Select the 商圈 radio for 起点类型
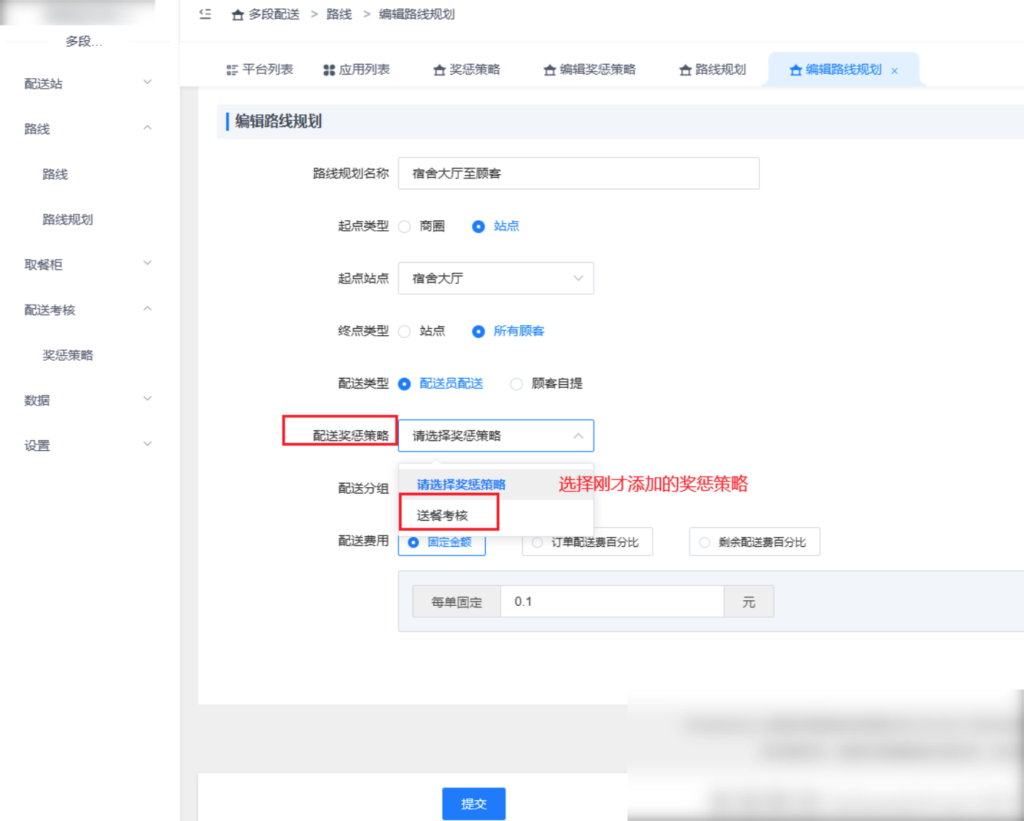 coord(405,226)
